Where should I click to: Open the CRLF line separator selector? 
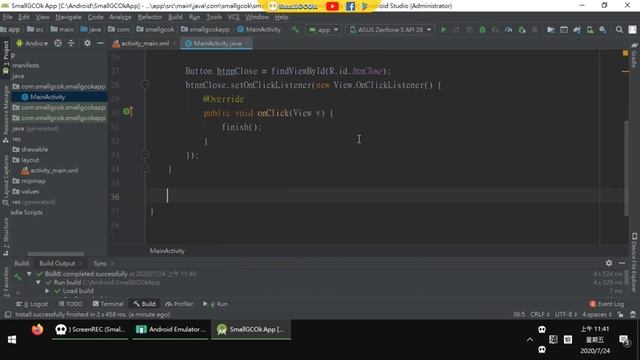click(540, 315)
